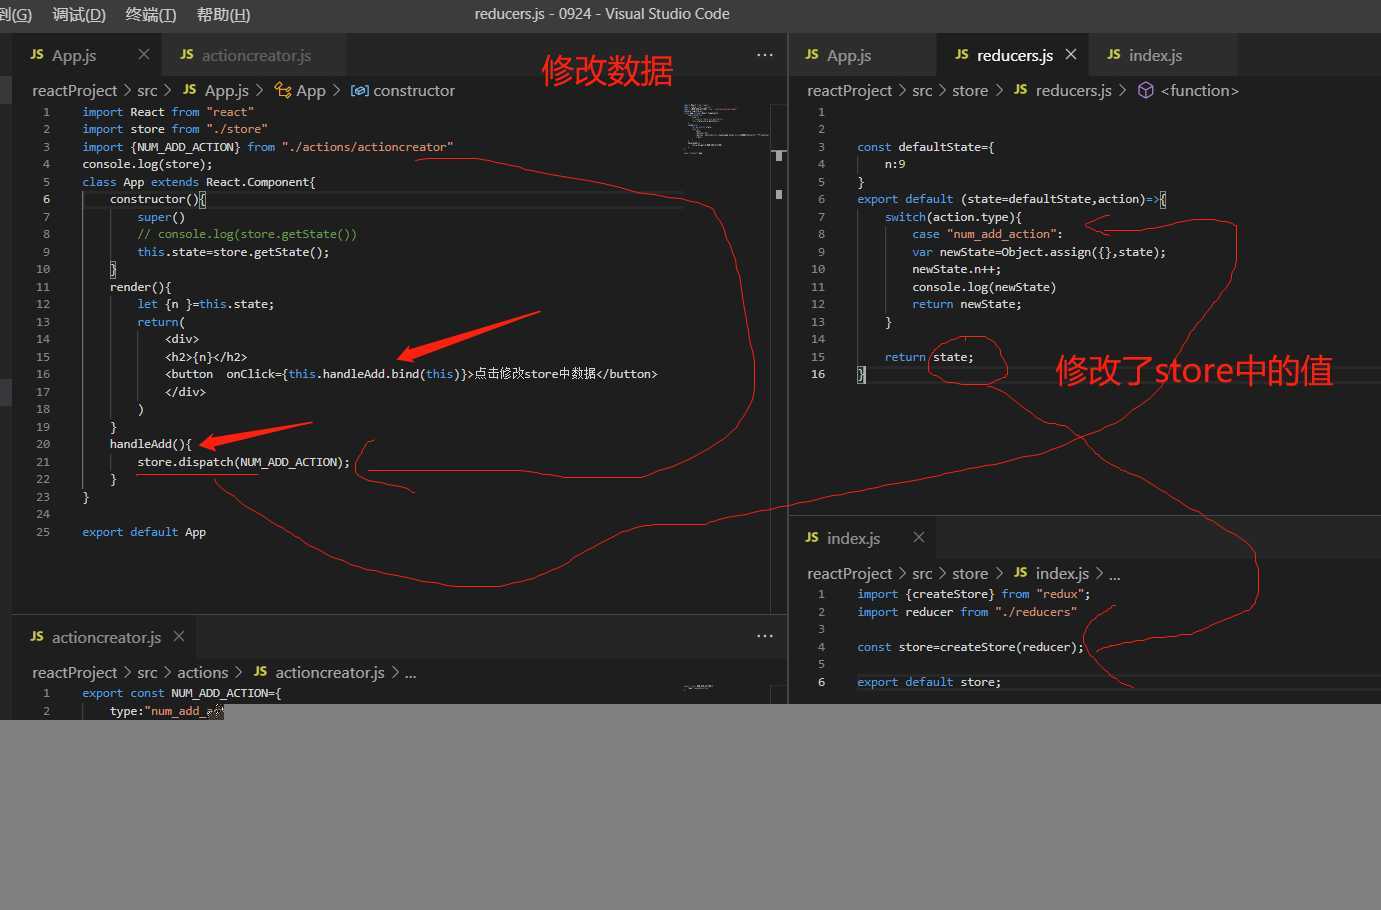Click 'store.dispatch(NUM_ADD_ACTION);' code line

(244, 462)
